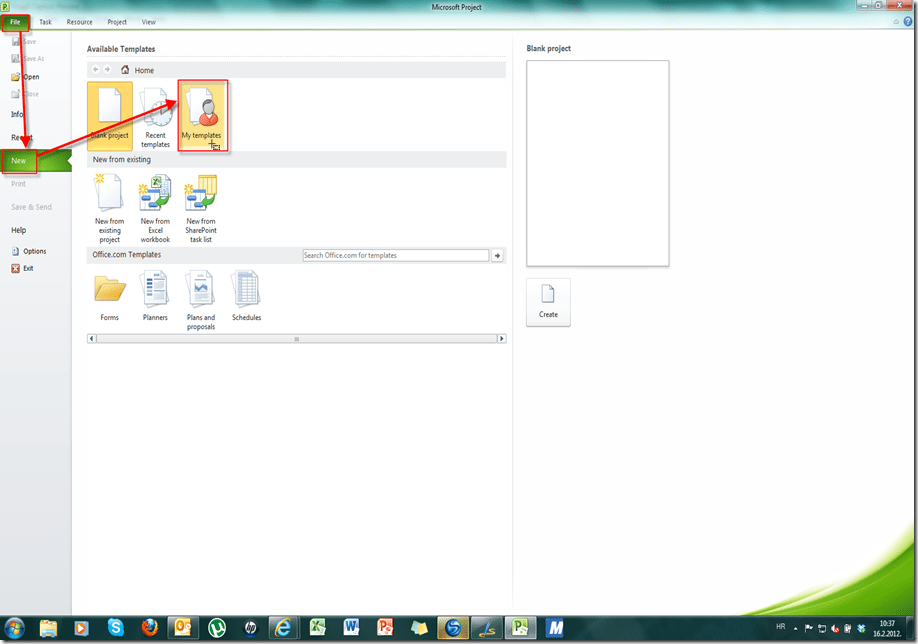Open the Forms template folder

coord(109,295)
